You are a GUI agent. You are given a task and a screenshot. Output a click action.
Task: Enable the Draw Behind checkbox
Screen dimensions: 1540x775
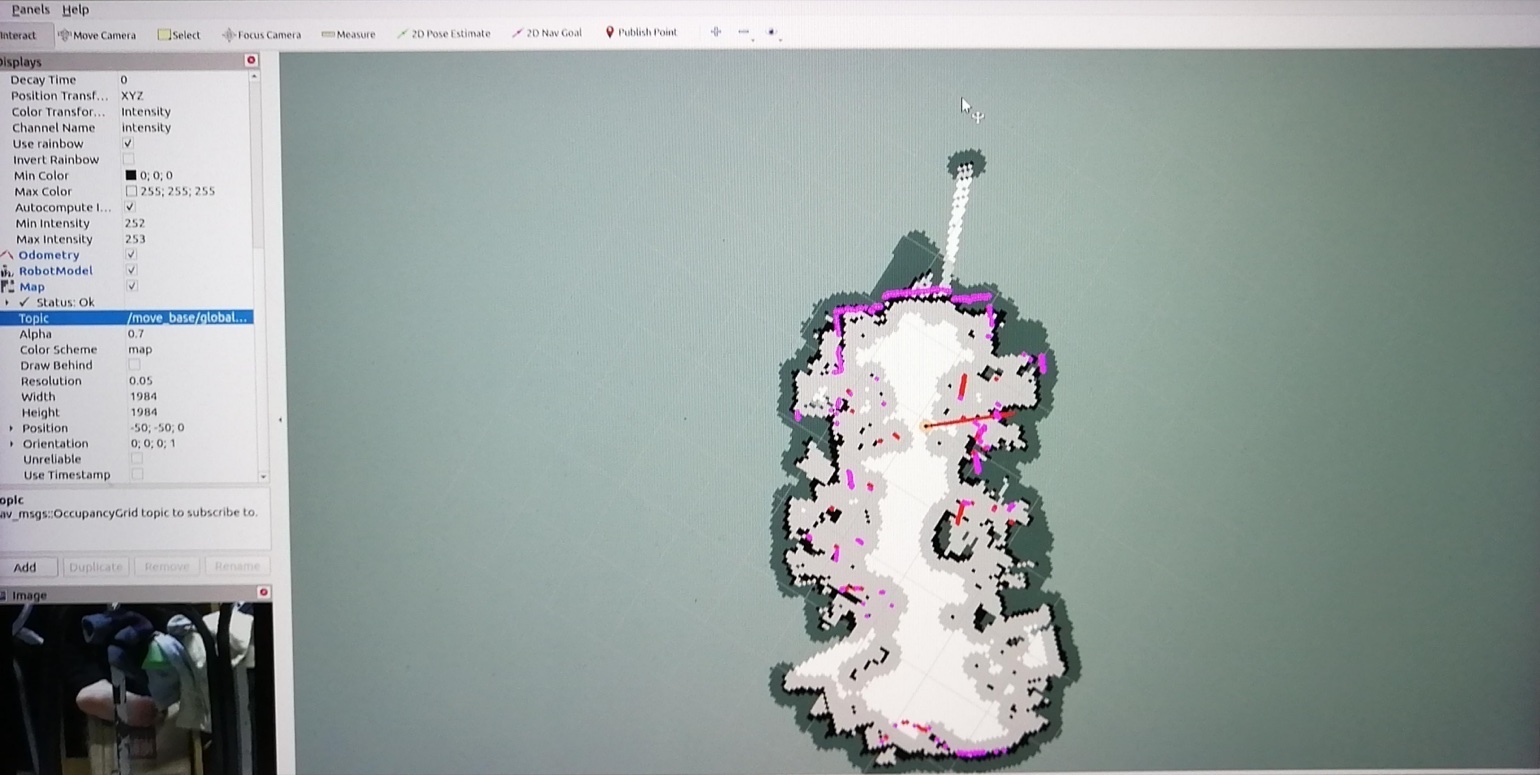click(134, 365)
